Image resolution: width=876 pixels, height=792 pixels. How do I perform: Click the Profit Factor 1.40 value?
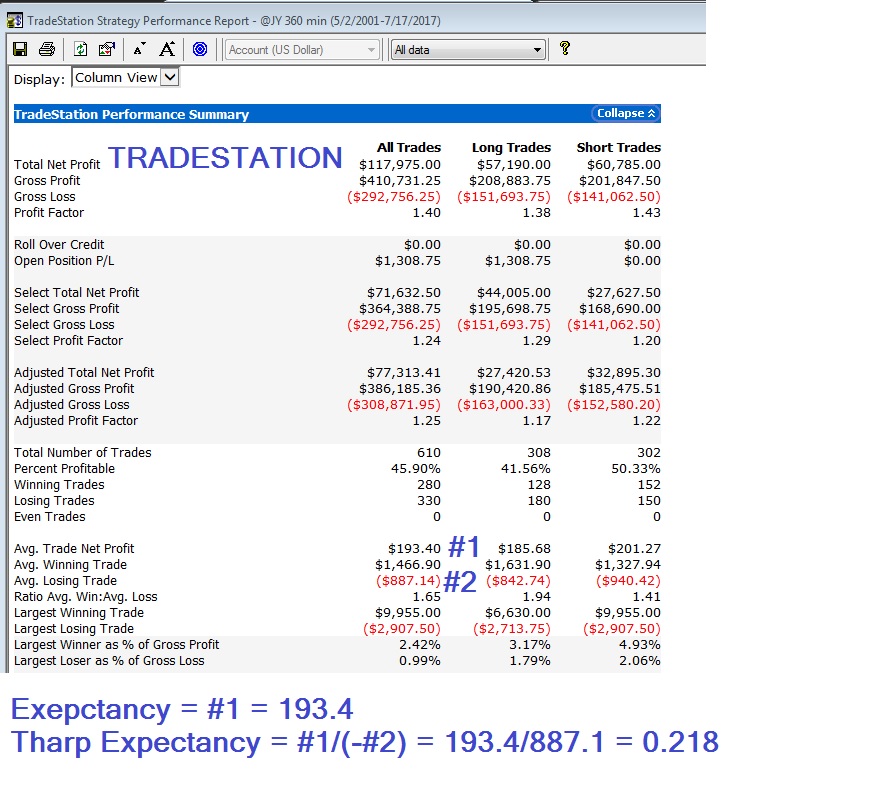coord(427,213)
